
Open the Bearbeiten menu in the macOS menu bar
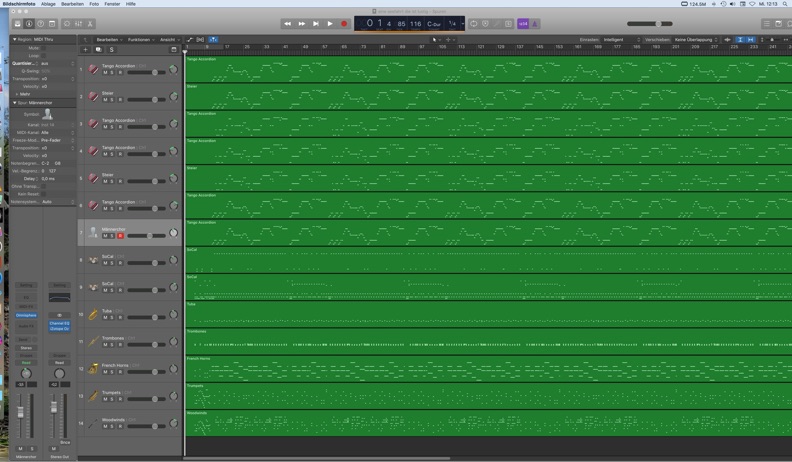click(x=72, y=4)
